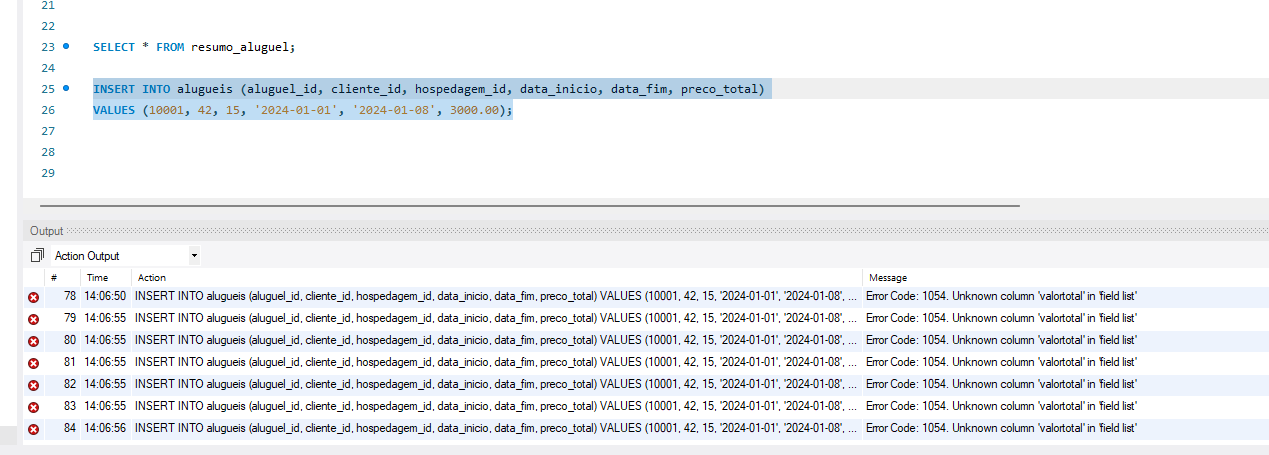
Task: Click the Action column header
Action: 152,277
